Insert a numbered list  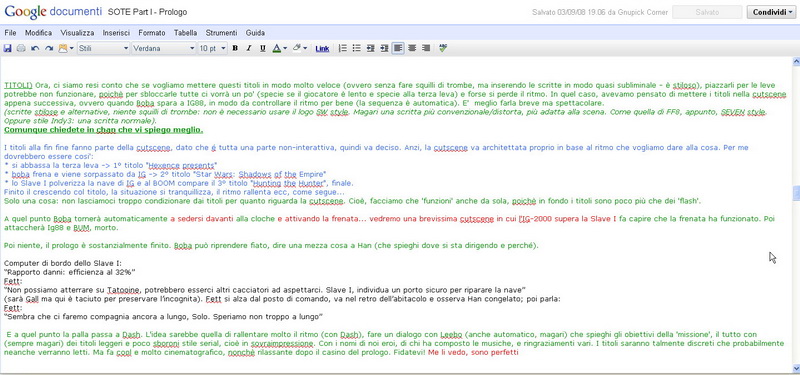pyautogui.click(x=343, y=48)
